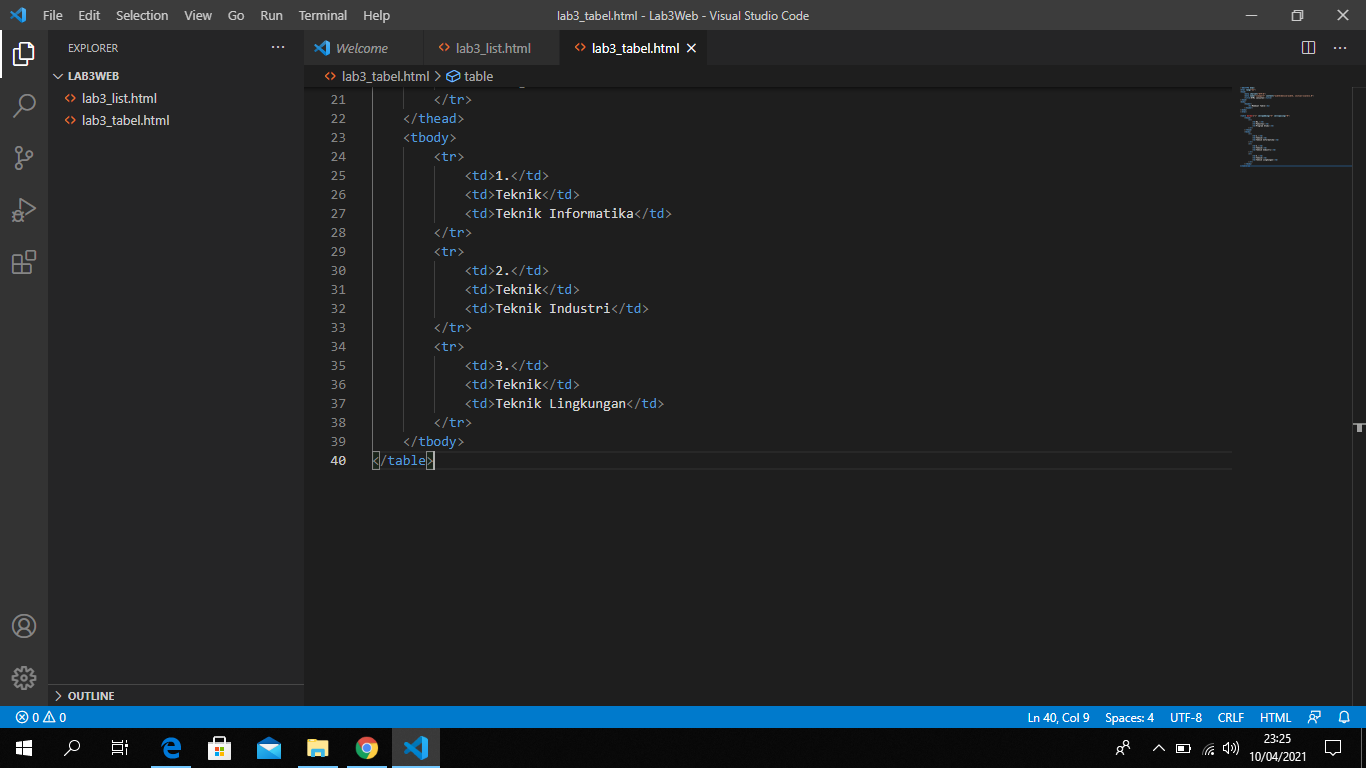Open the Selection menu

tap(142, 15)
